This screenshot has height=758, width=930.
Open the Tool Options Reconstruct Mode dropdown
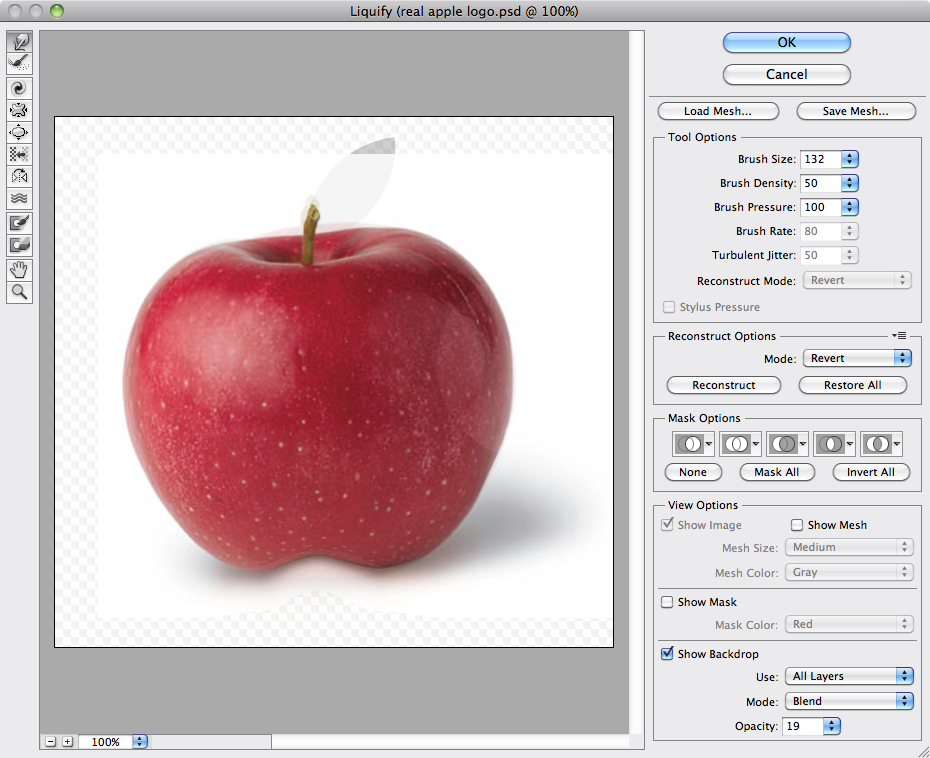coord(857,281)
